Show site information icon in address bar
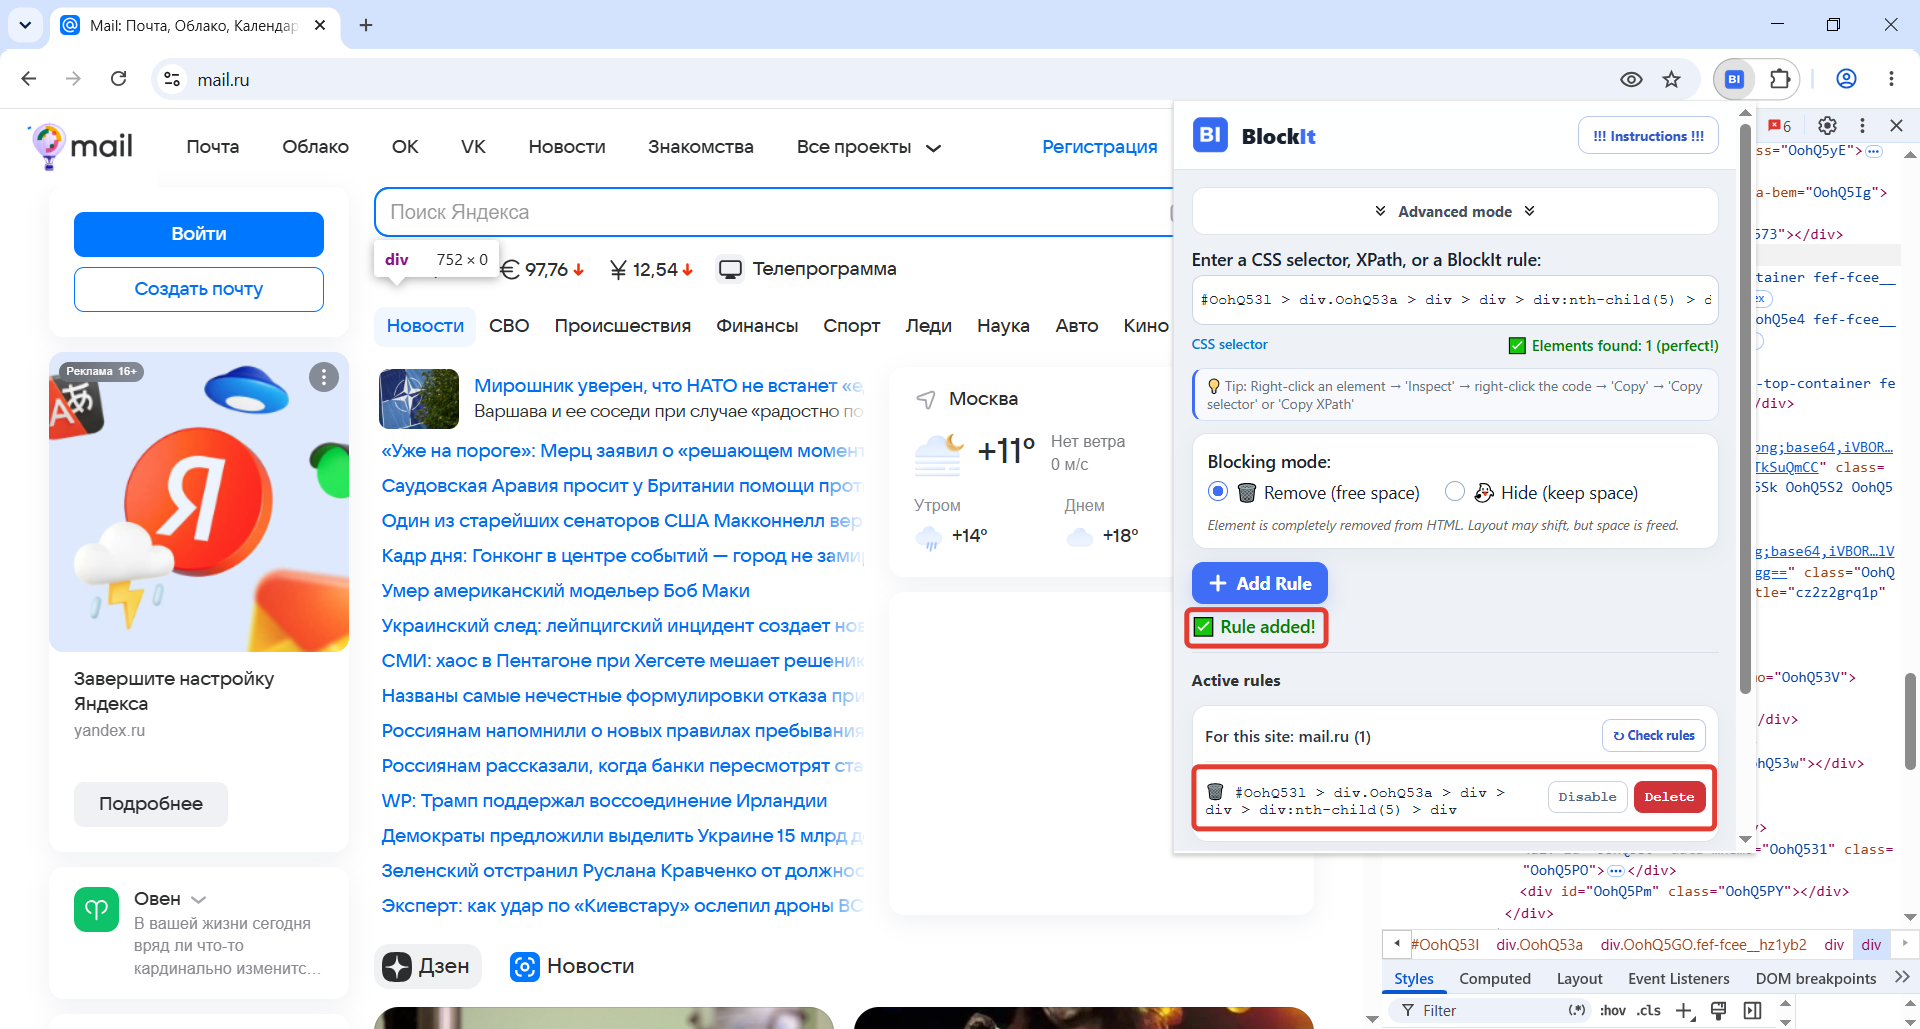 (x=172, y=79)
